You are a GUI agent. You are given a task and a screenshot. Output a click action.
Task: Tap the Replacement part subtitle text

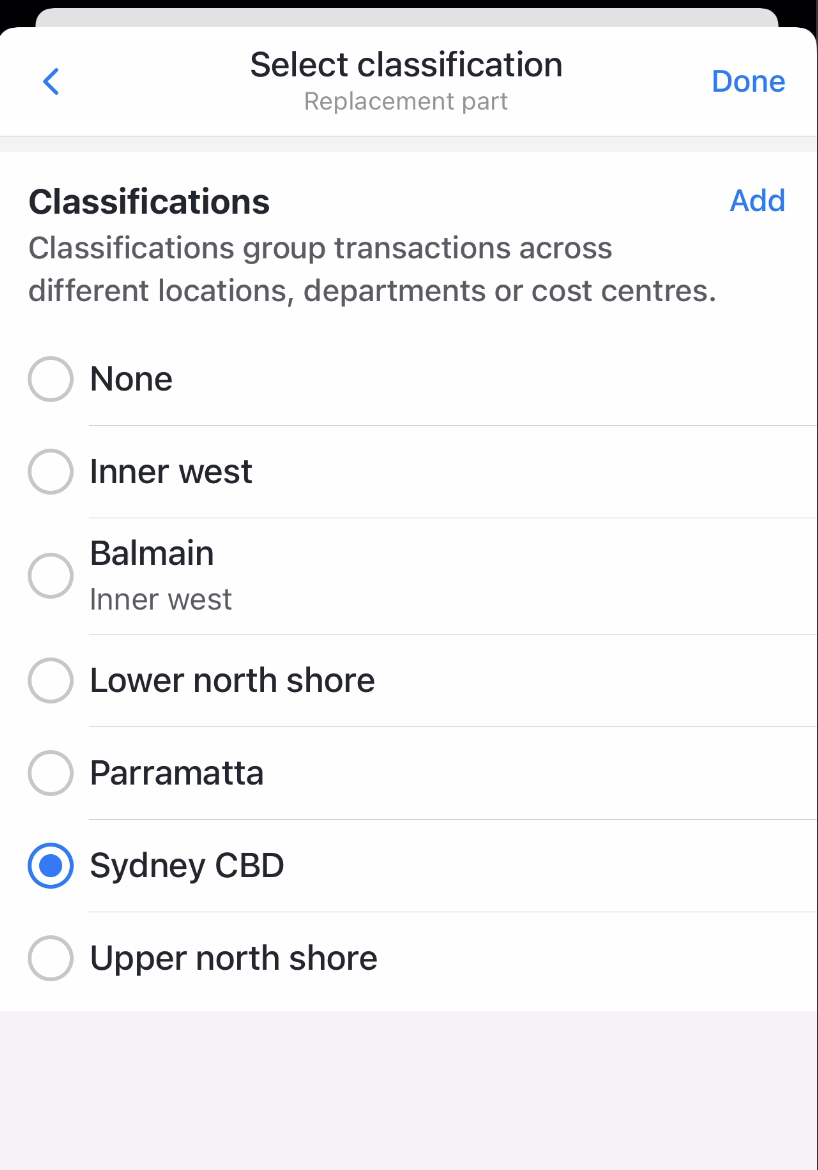click(x=406, y=100)
